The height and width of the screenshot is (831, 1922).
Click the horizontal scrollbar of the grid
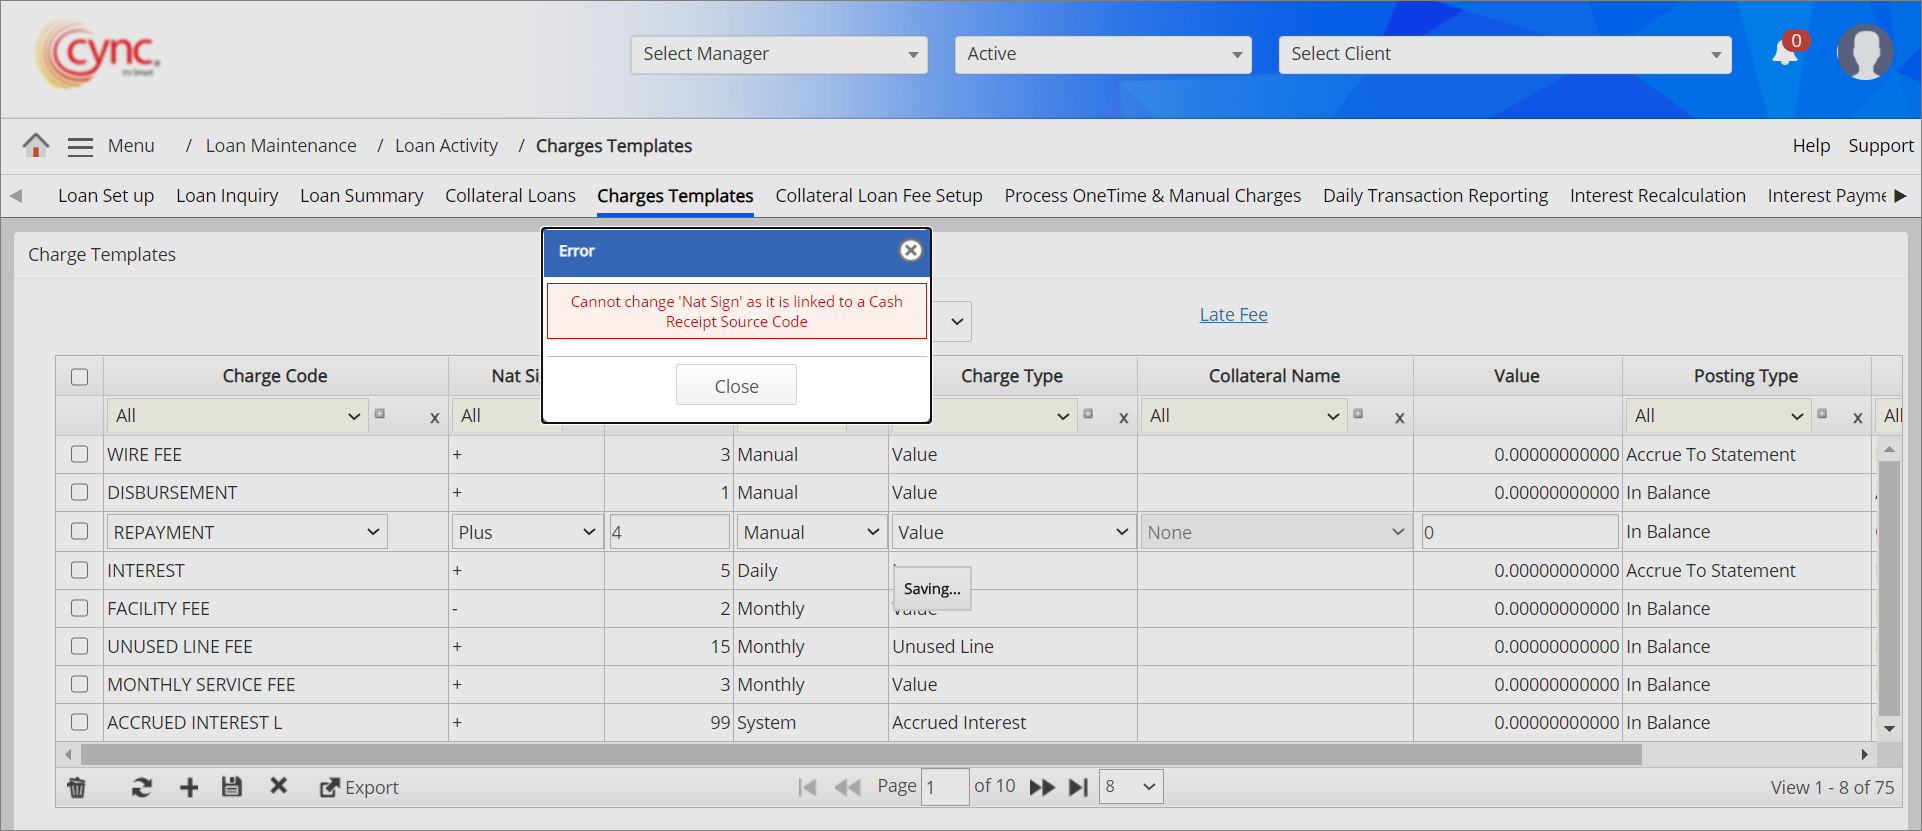(860, 754)
